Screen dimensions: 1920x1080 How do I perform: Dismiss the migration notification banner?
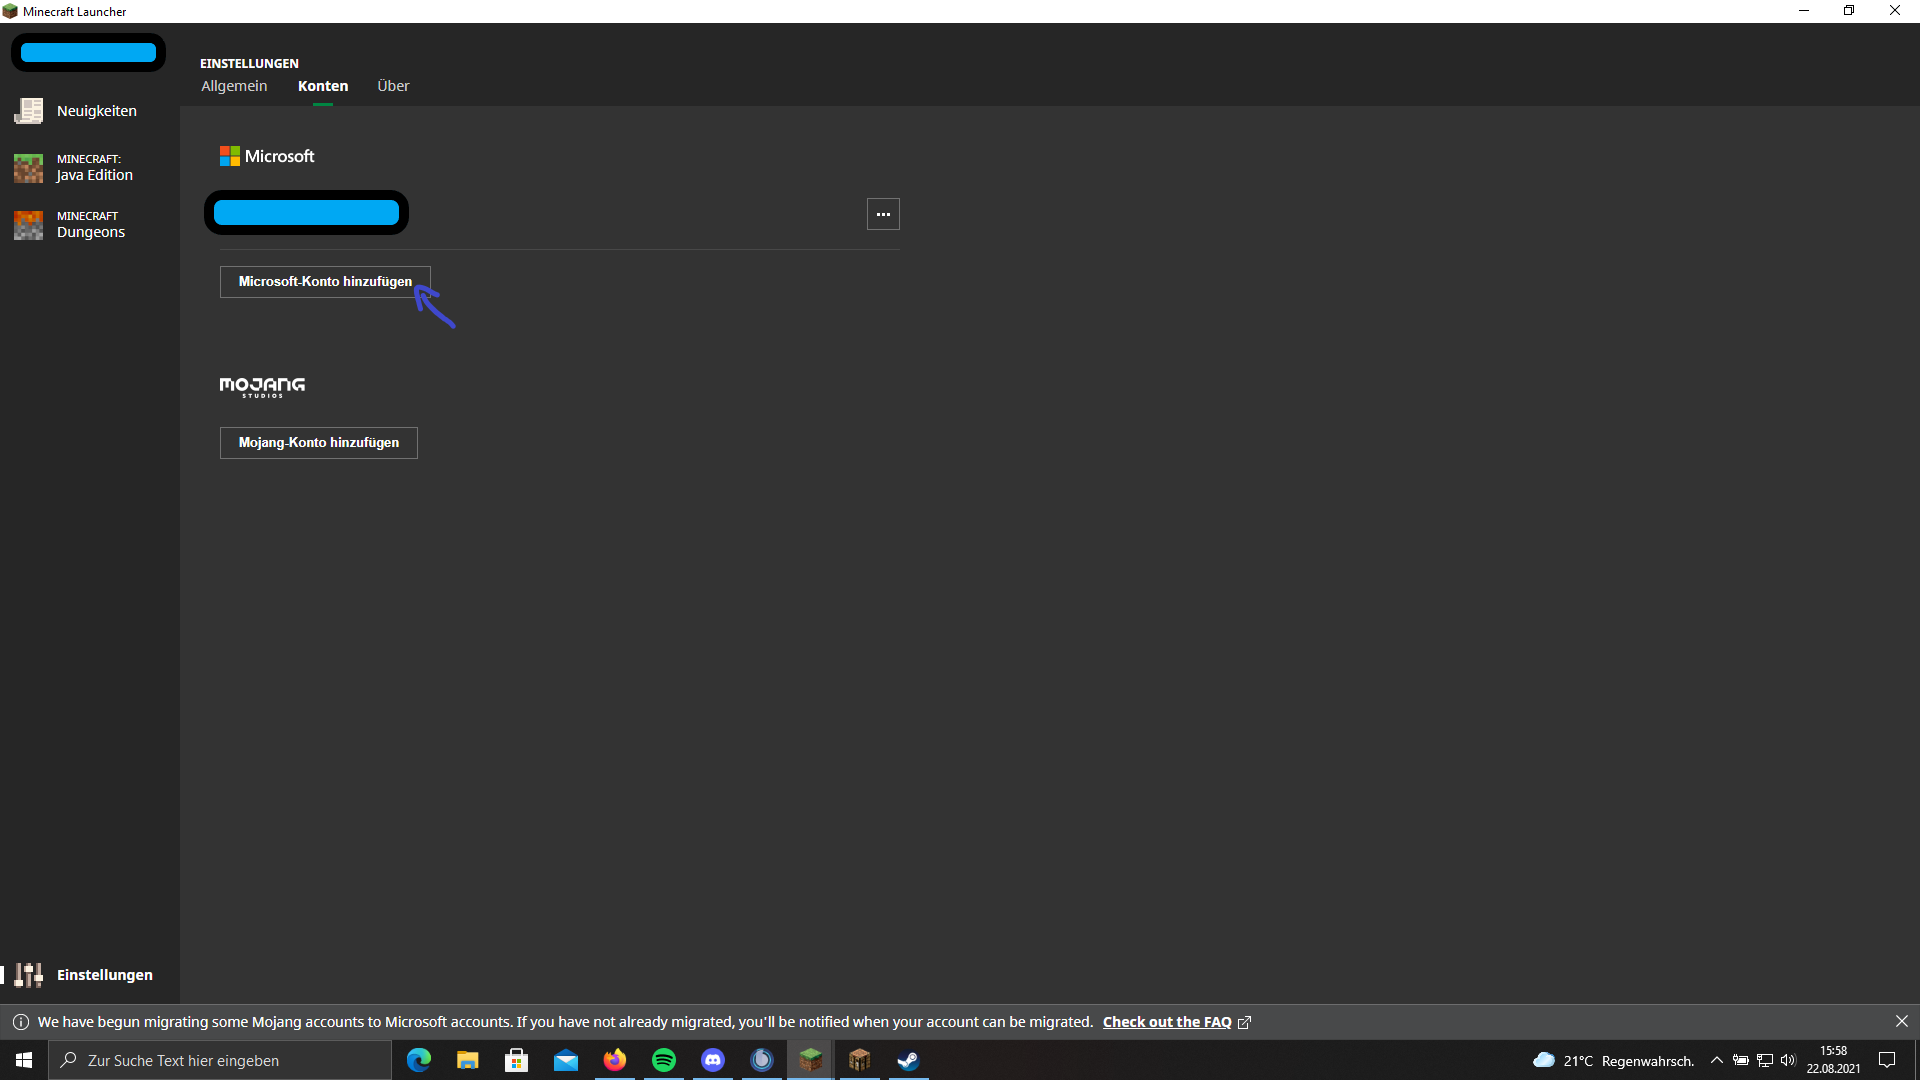pos(1901,1021)
